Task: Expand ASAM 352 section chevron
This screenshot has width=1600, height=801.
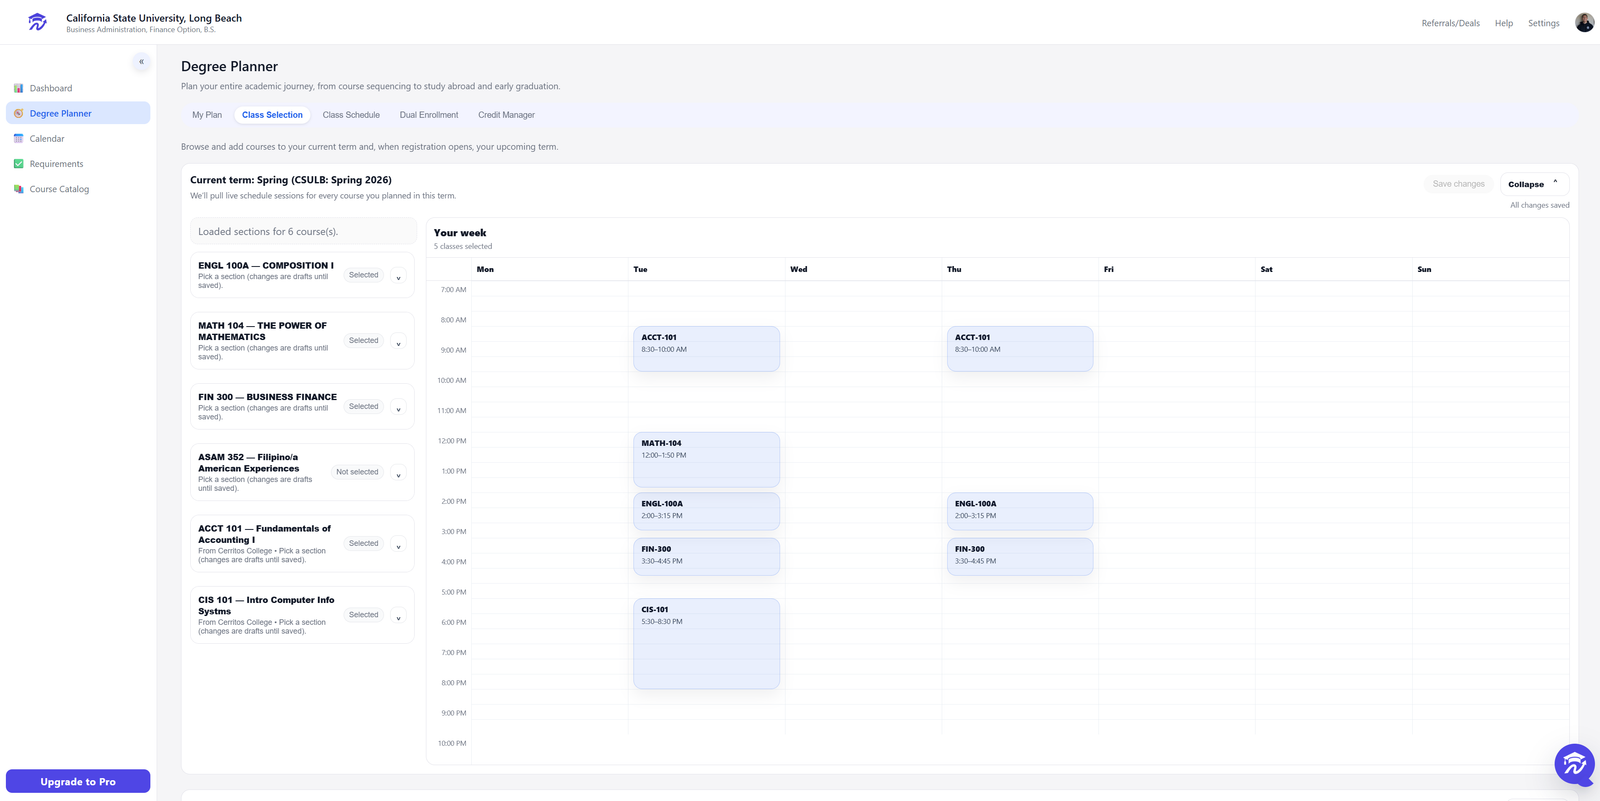Action: pos(398,474)
